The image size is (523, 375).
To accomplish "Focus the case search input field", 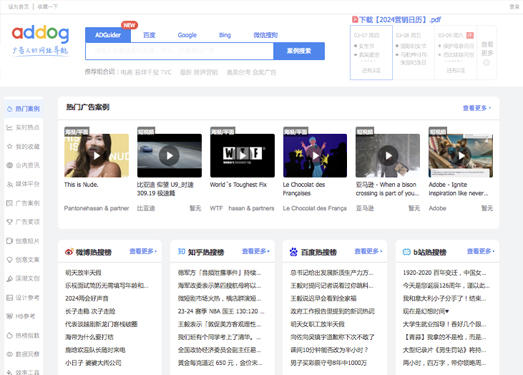I will click(x=179, y=51).
